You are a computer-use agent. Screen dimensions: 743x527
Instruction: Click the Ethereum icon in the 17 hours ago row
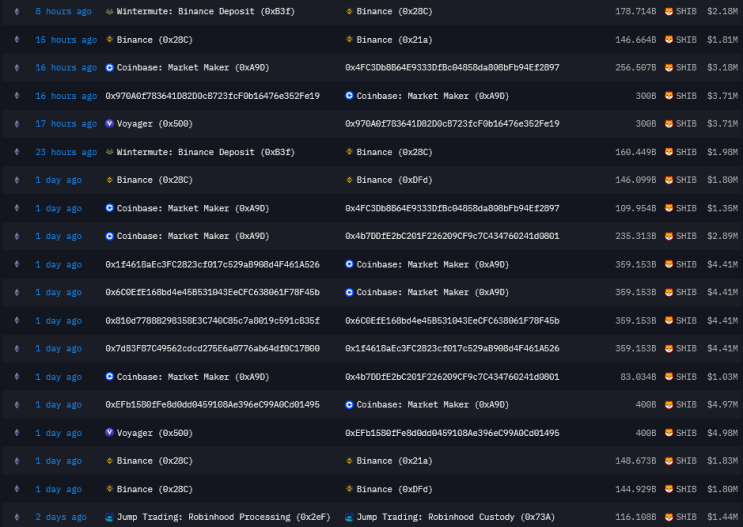point(17,124)
